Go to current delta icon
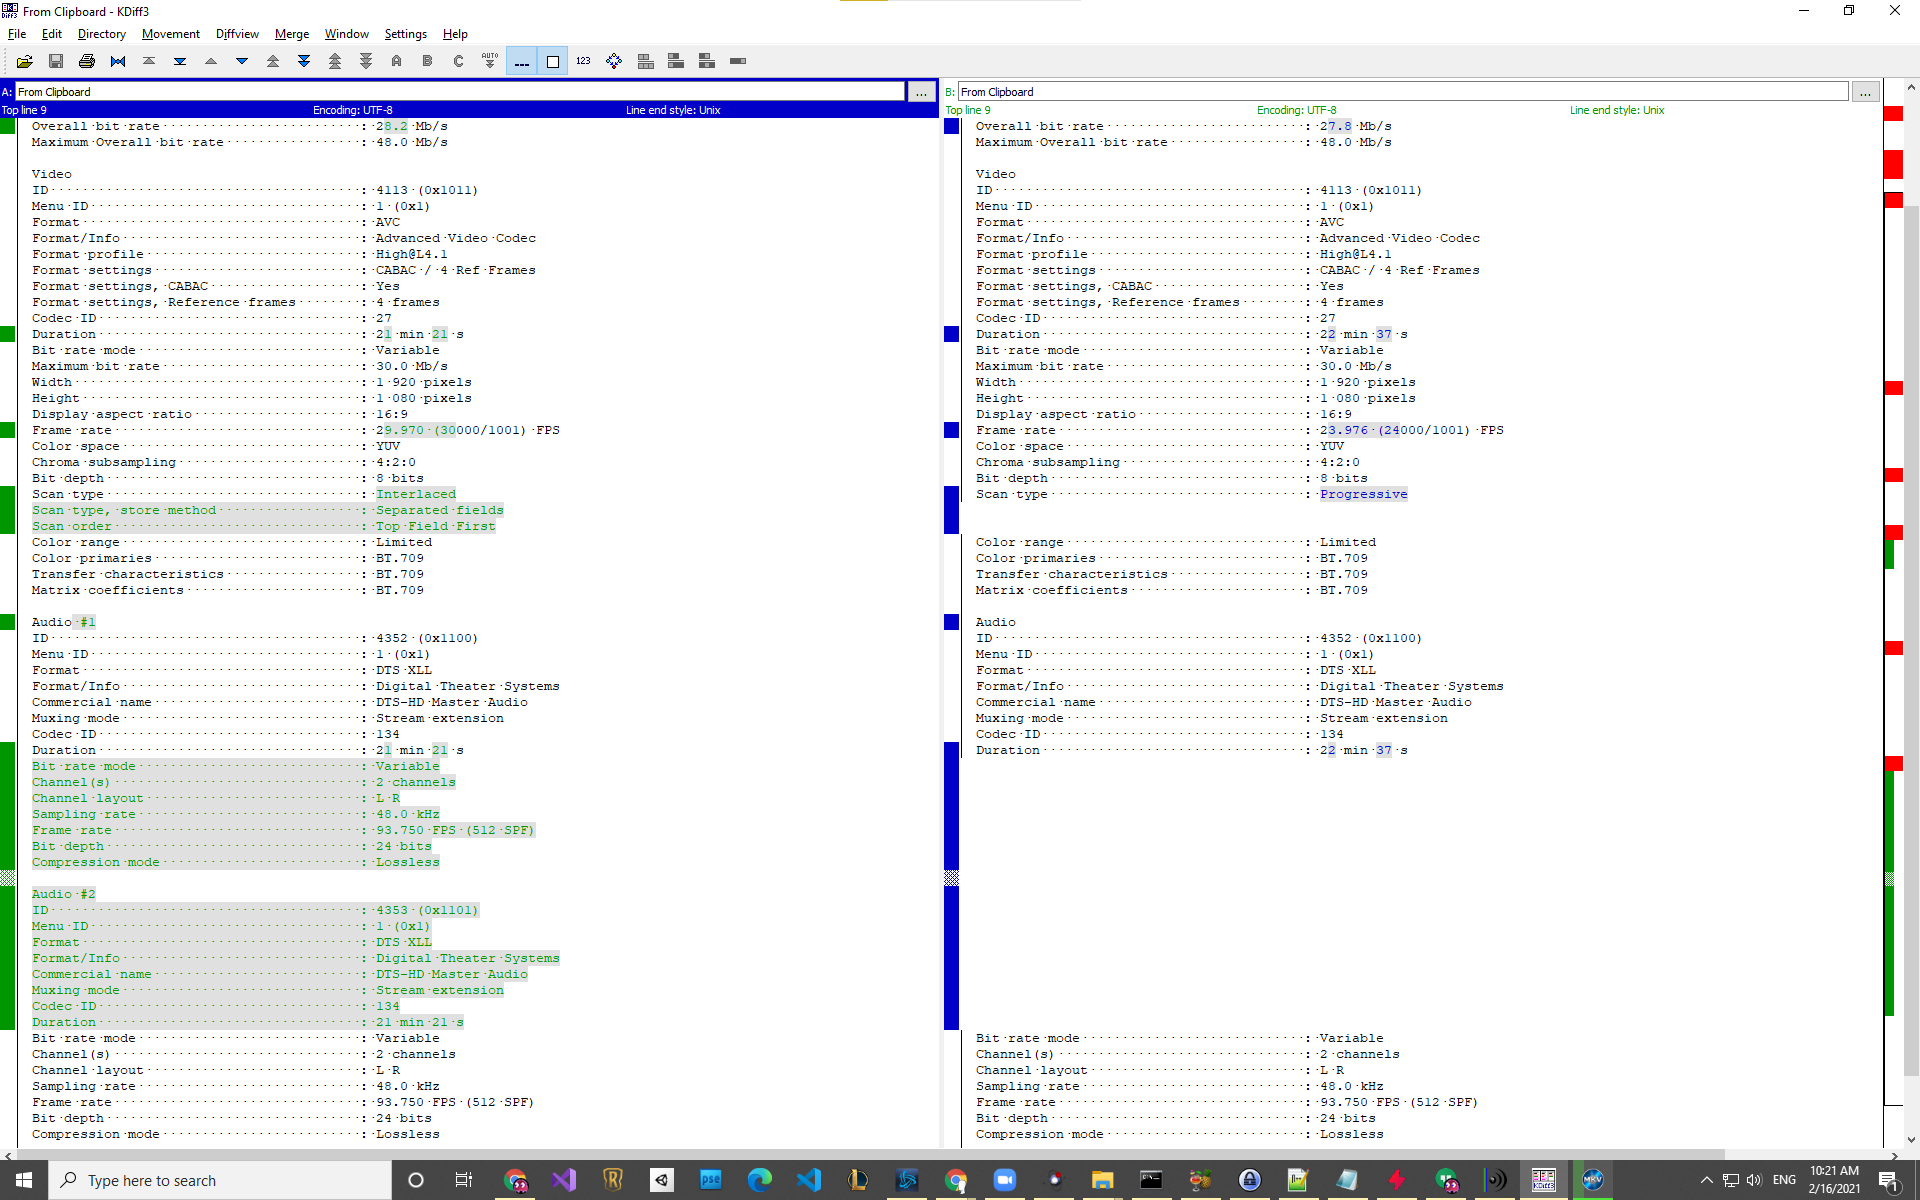Screen dimensions: 1920x1200 click(118, 61)
